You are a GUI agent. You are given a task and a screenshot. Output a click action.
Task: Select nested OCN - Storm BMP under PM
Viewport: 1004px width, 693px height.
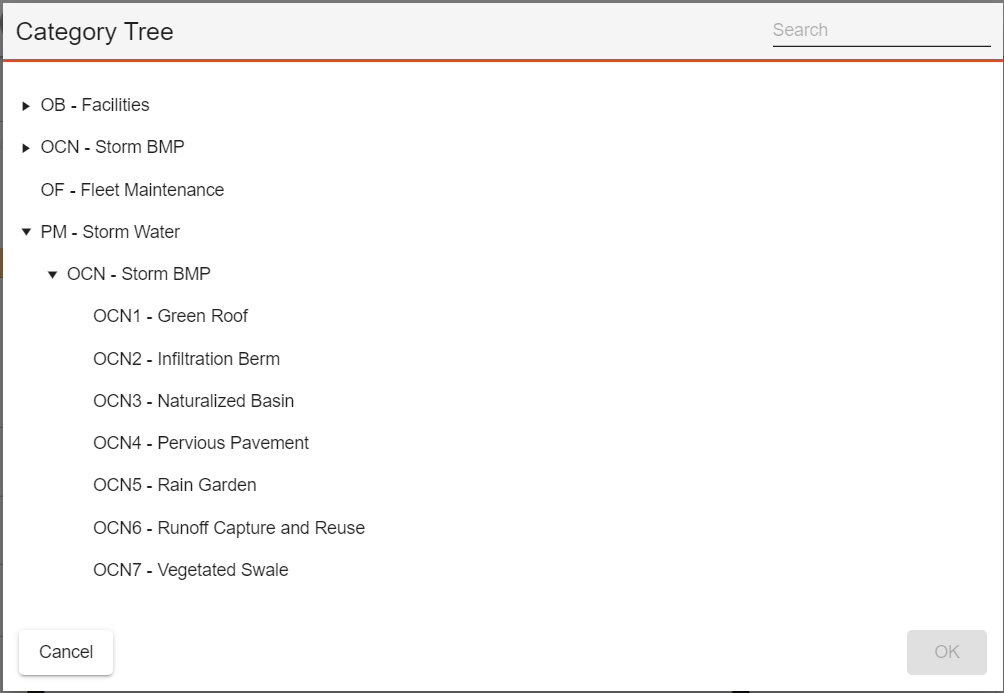[x=139, y=274]
